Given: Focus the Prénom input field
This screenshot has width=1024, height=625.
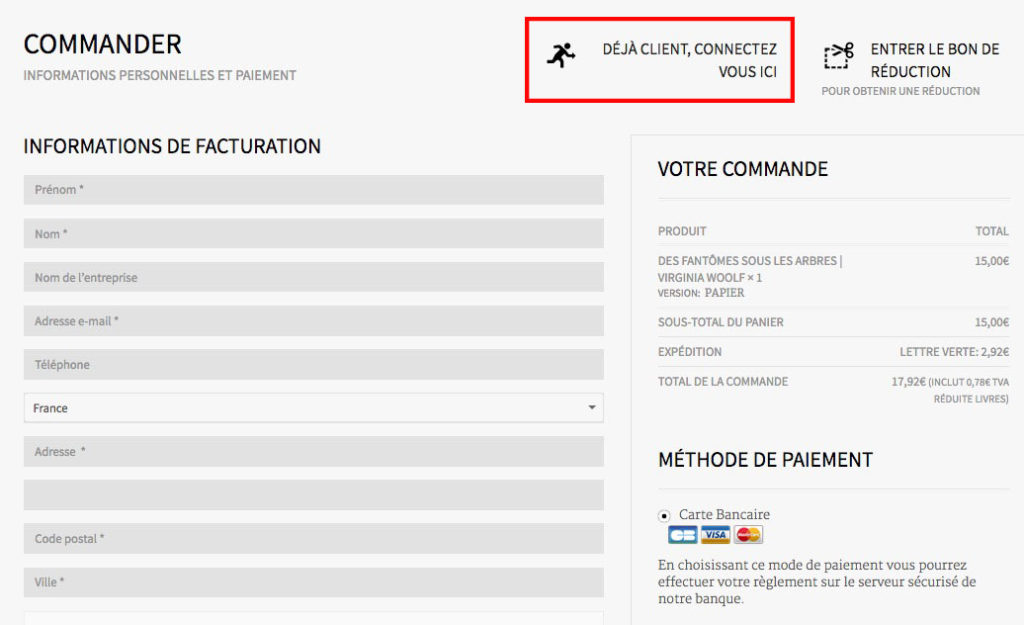Looking at the screenshot, I should tap(313, 189).
